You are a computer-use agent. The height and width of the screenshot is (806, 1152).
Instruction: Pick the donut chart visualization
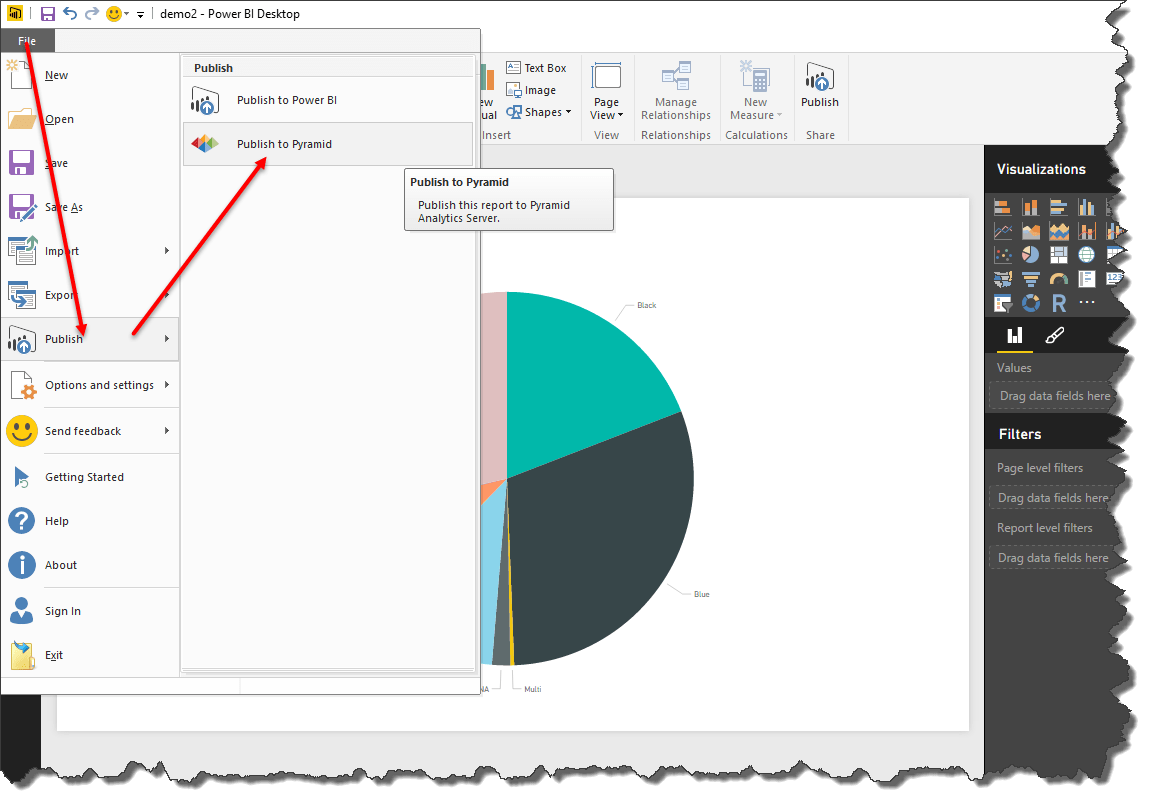tap(1031, 303)
